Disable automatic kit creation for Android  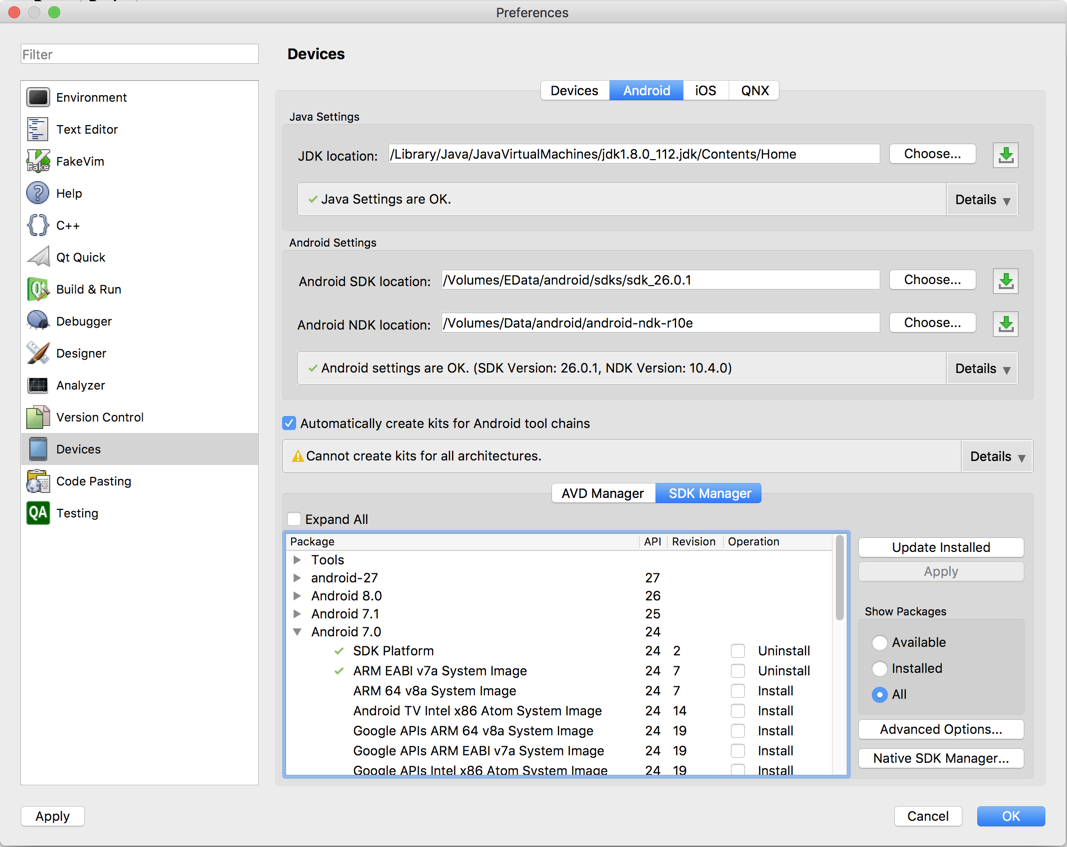tap(289, 424)
